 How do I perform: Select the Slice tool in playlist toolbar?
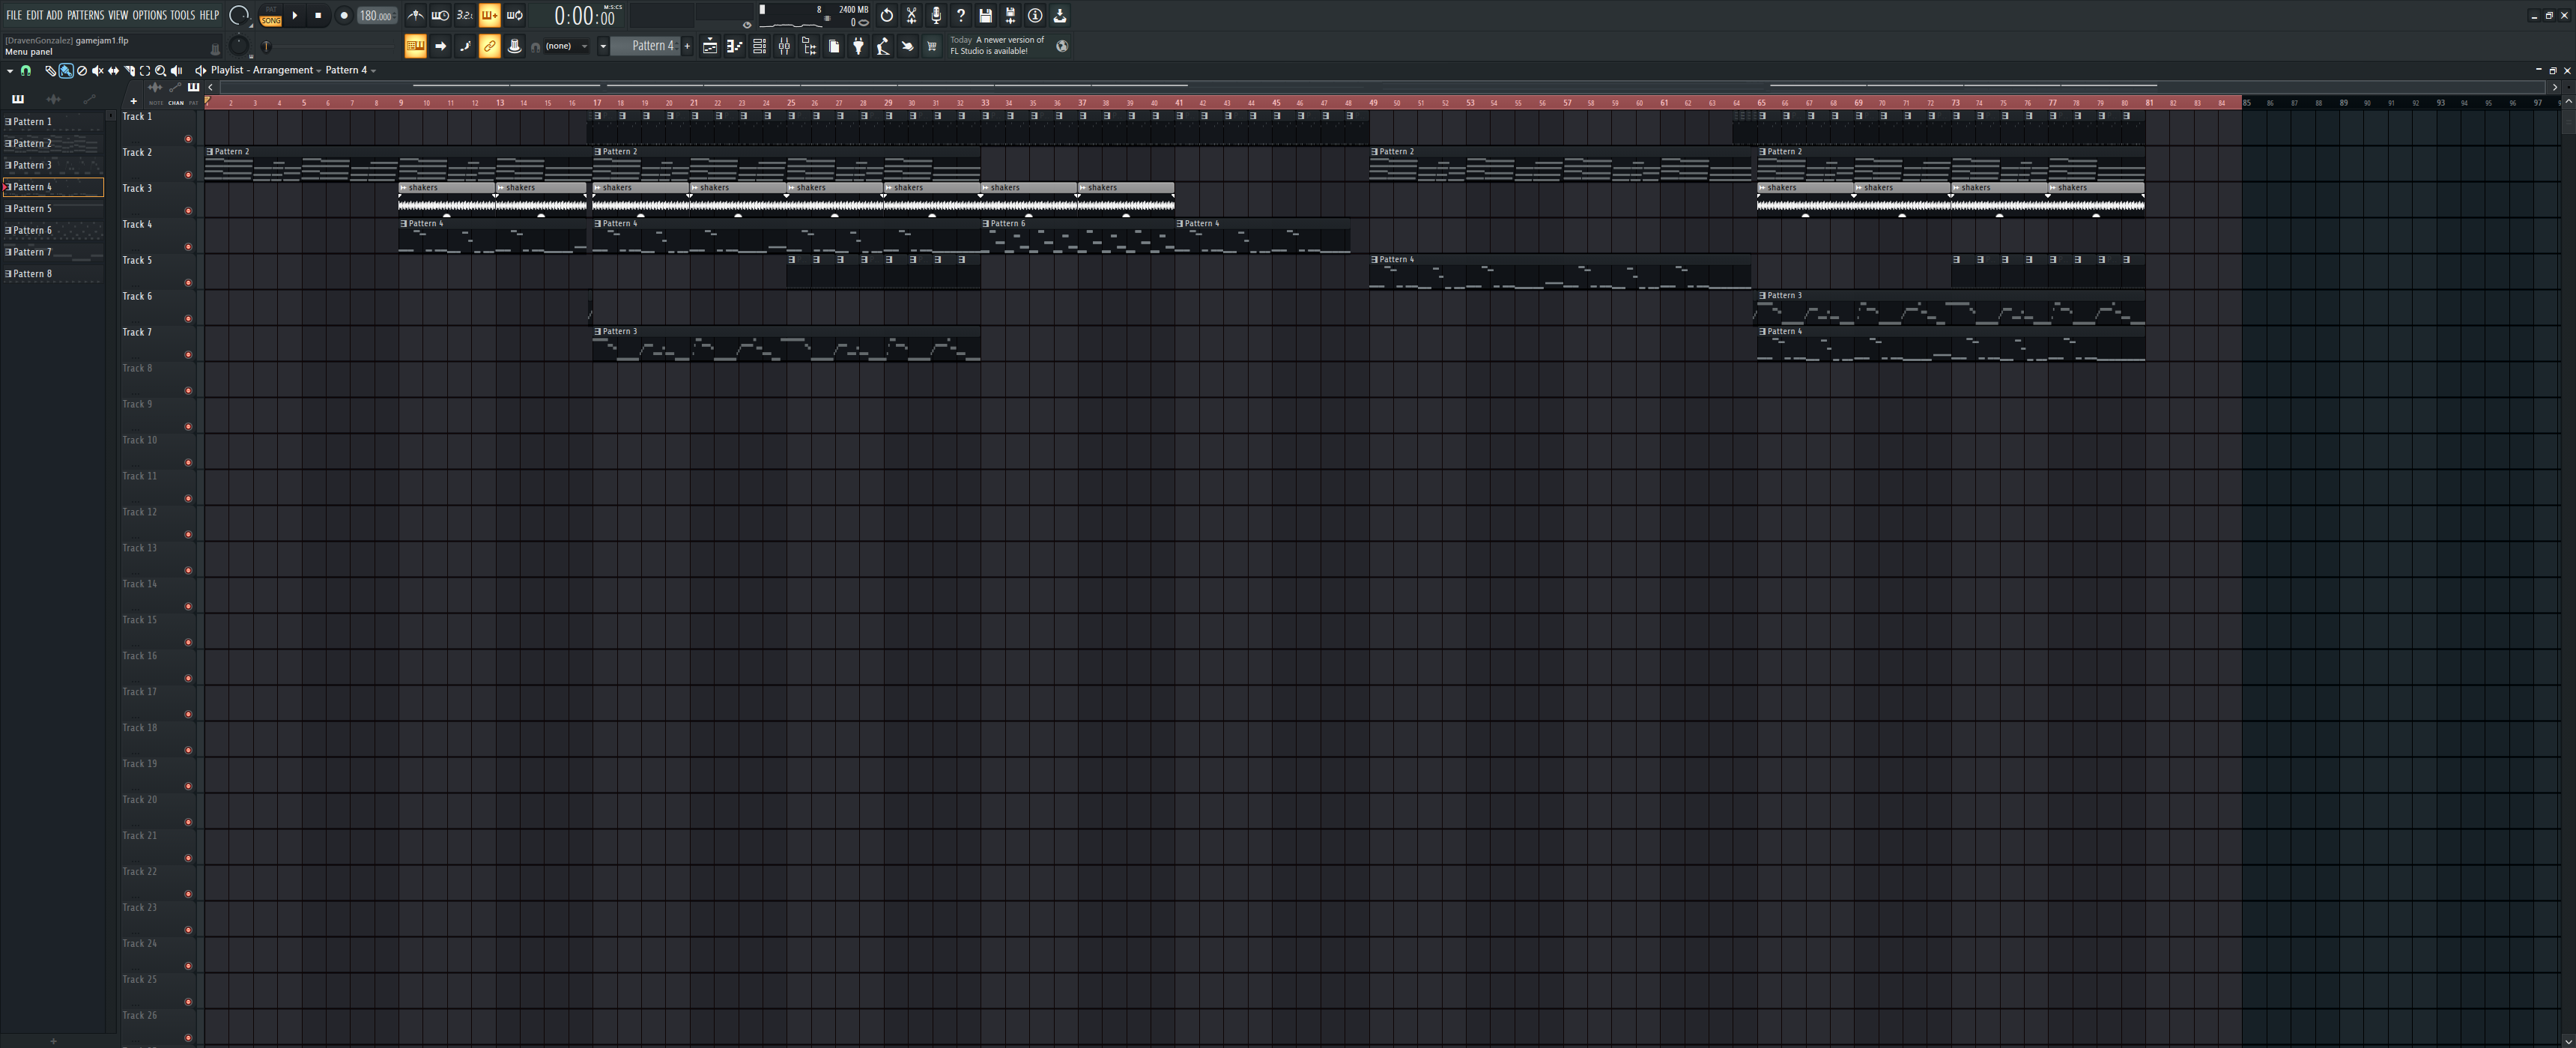coord(129,70)
